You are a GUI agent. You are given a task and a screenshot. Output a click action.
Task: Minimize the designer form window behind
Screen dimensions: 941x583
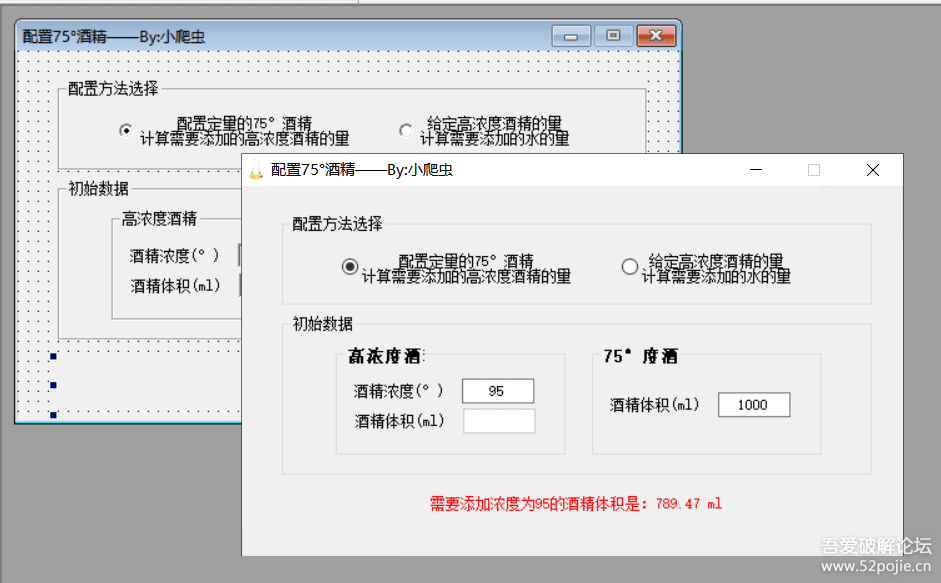(571, 36)
